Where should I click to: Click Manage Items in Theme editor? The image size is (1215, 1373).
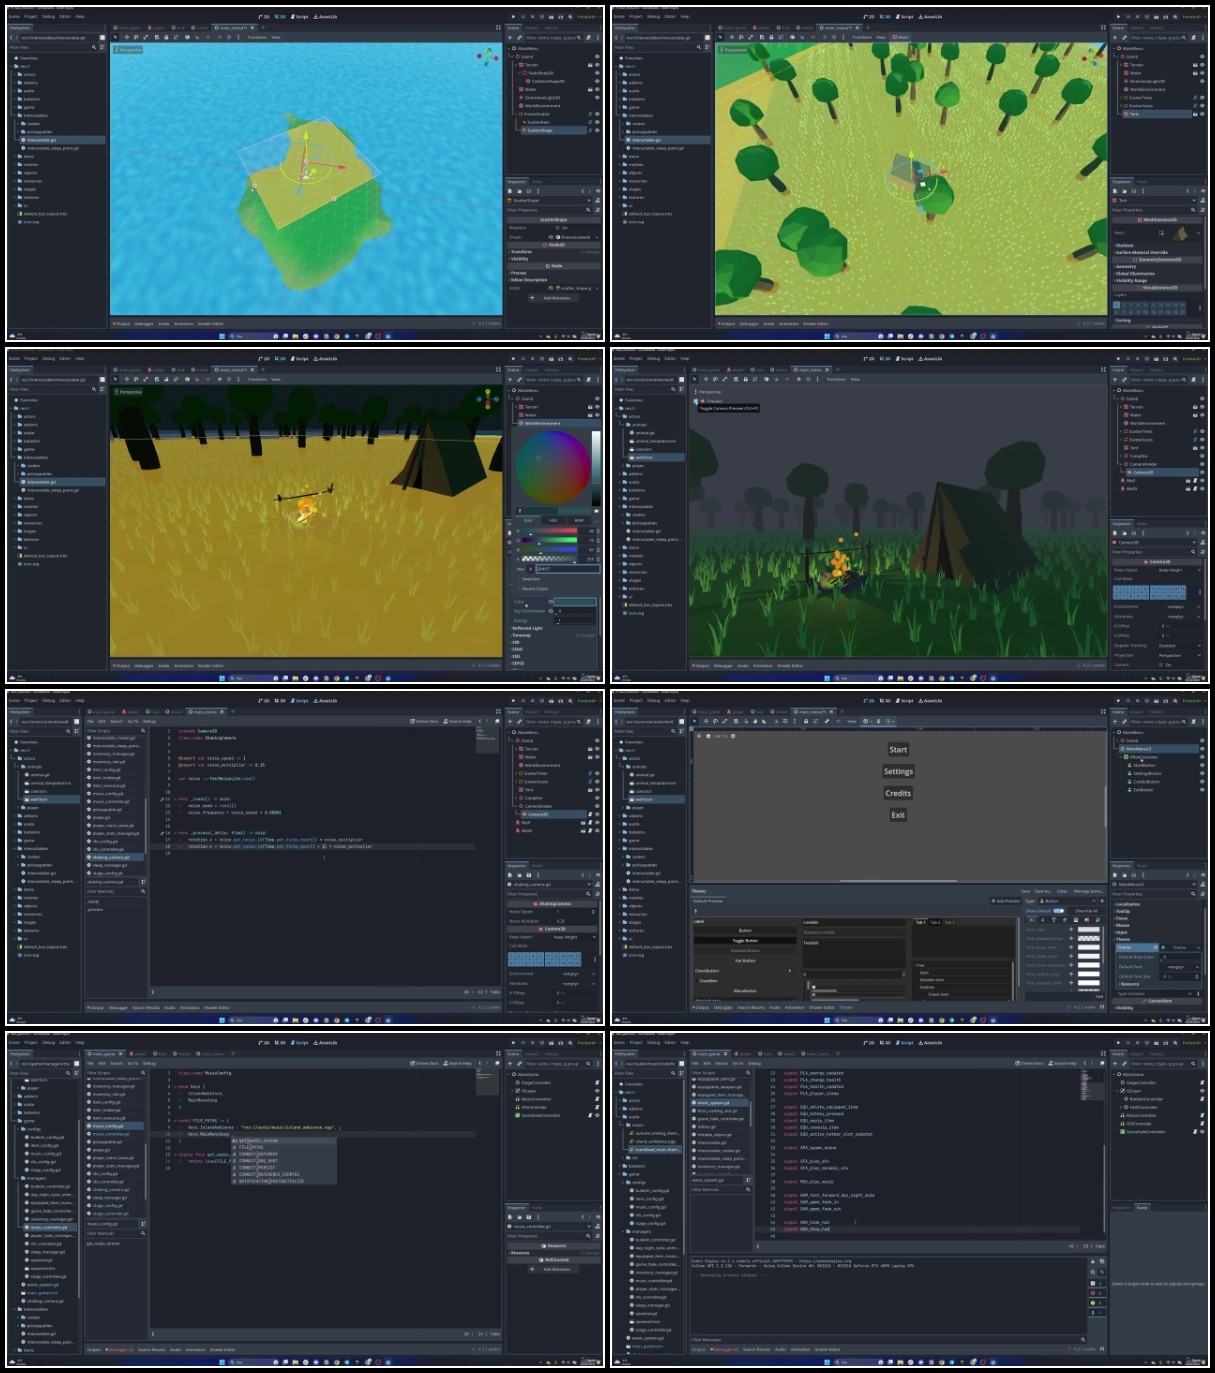pyautogui.click(x=1088, y=891)
